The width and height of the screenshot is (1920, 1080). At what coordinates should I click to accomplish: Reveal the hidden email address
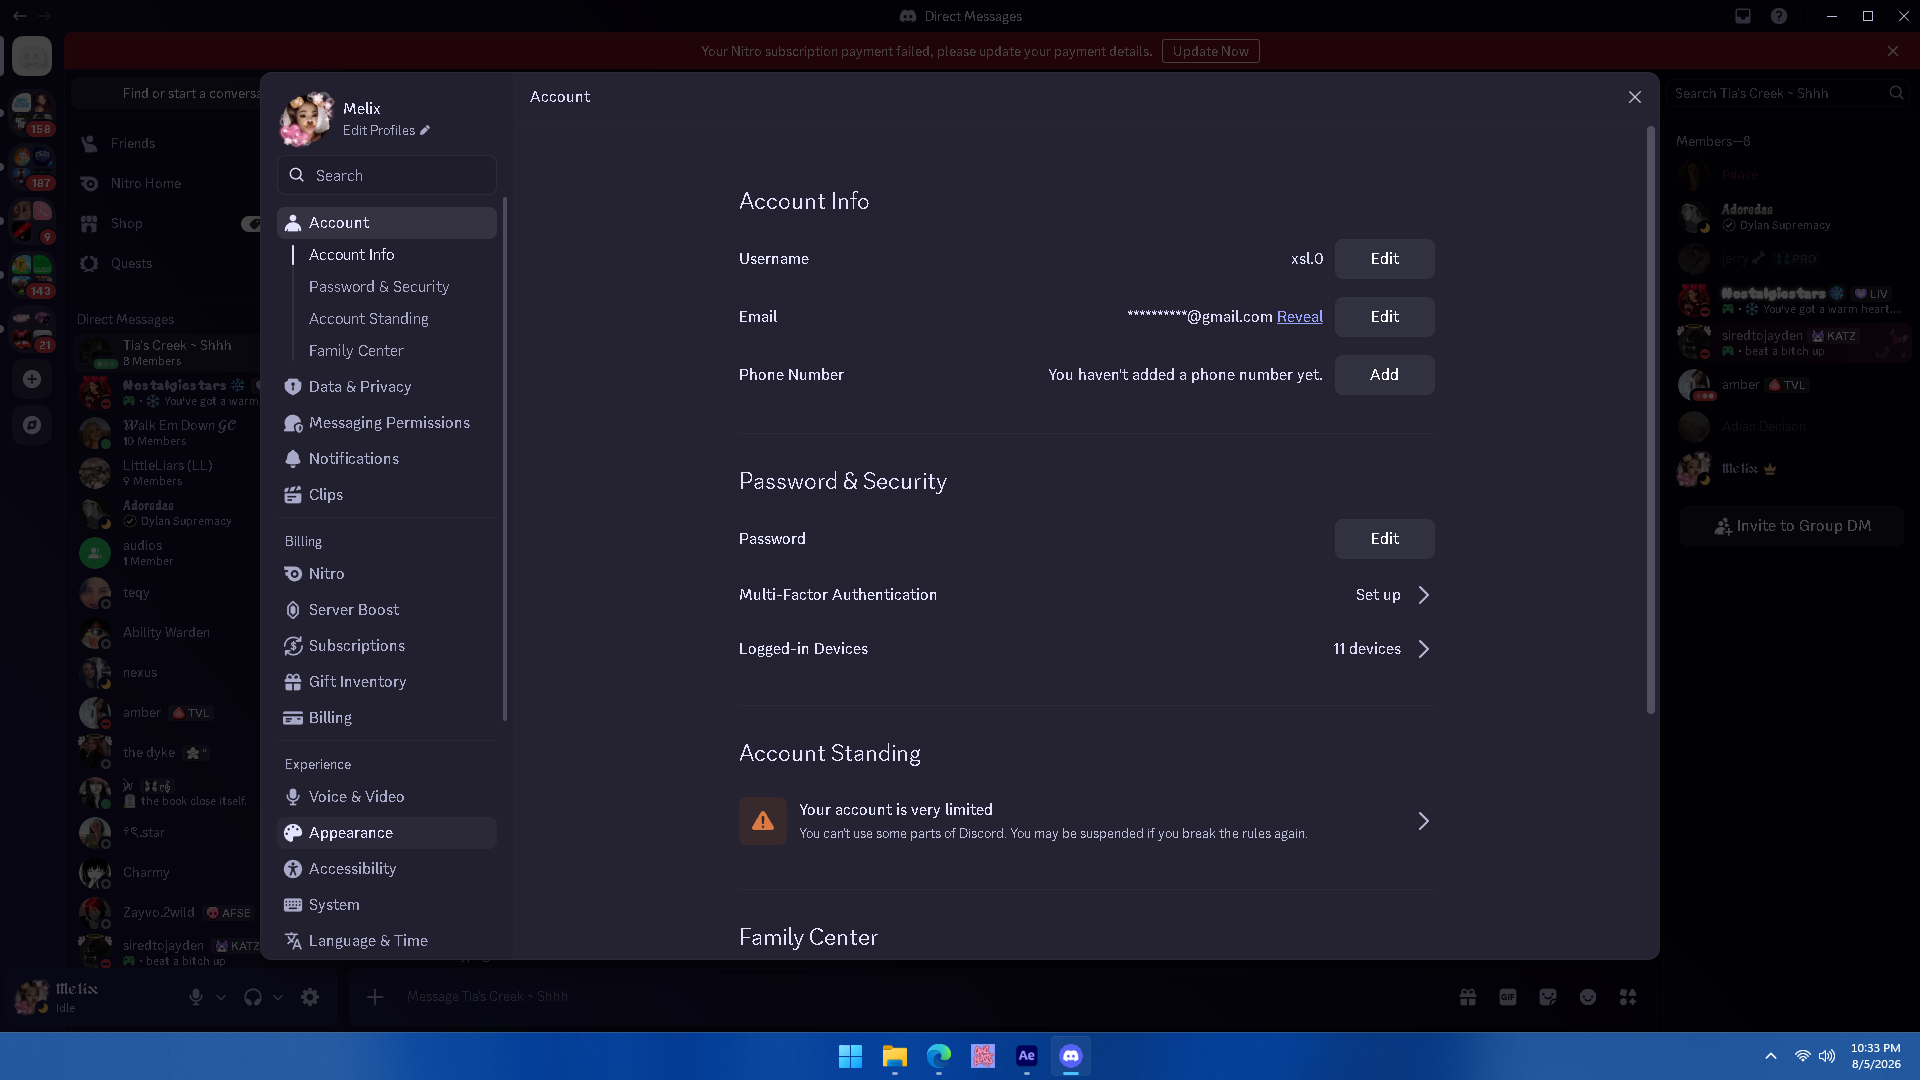click(1300, 317)
